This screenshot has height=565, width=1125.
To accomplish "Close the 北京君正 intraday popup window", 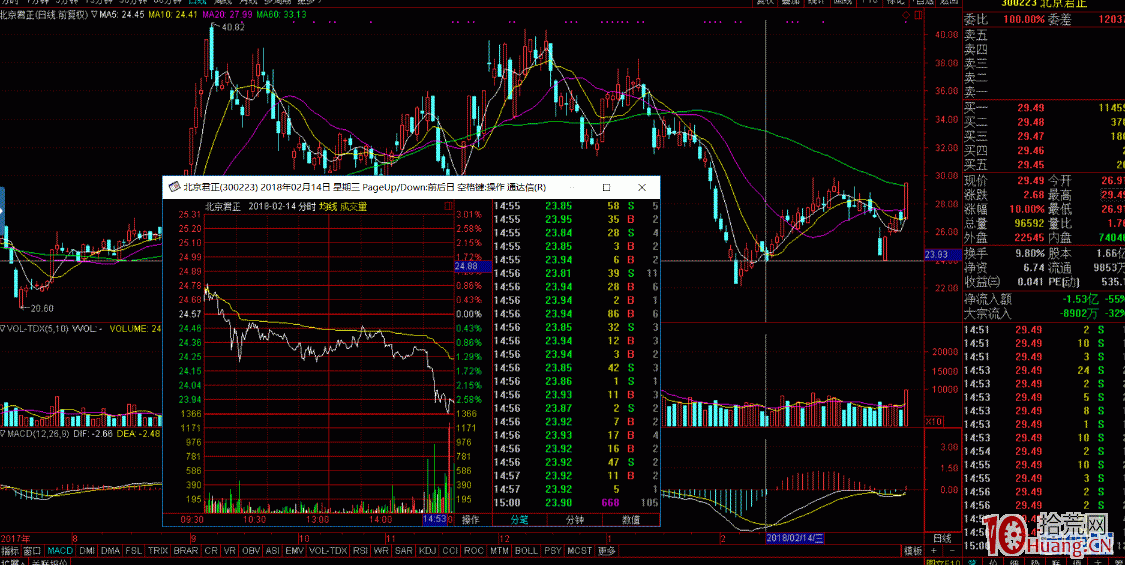I will 642,187.
